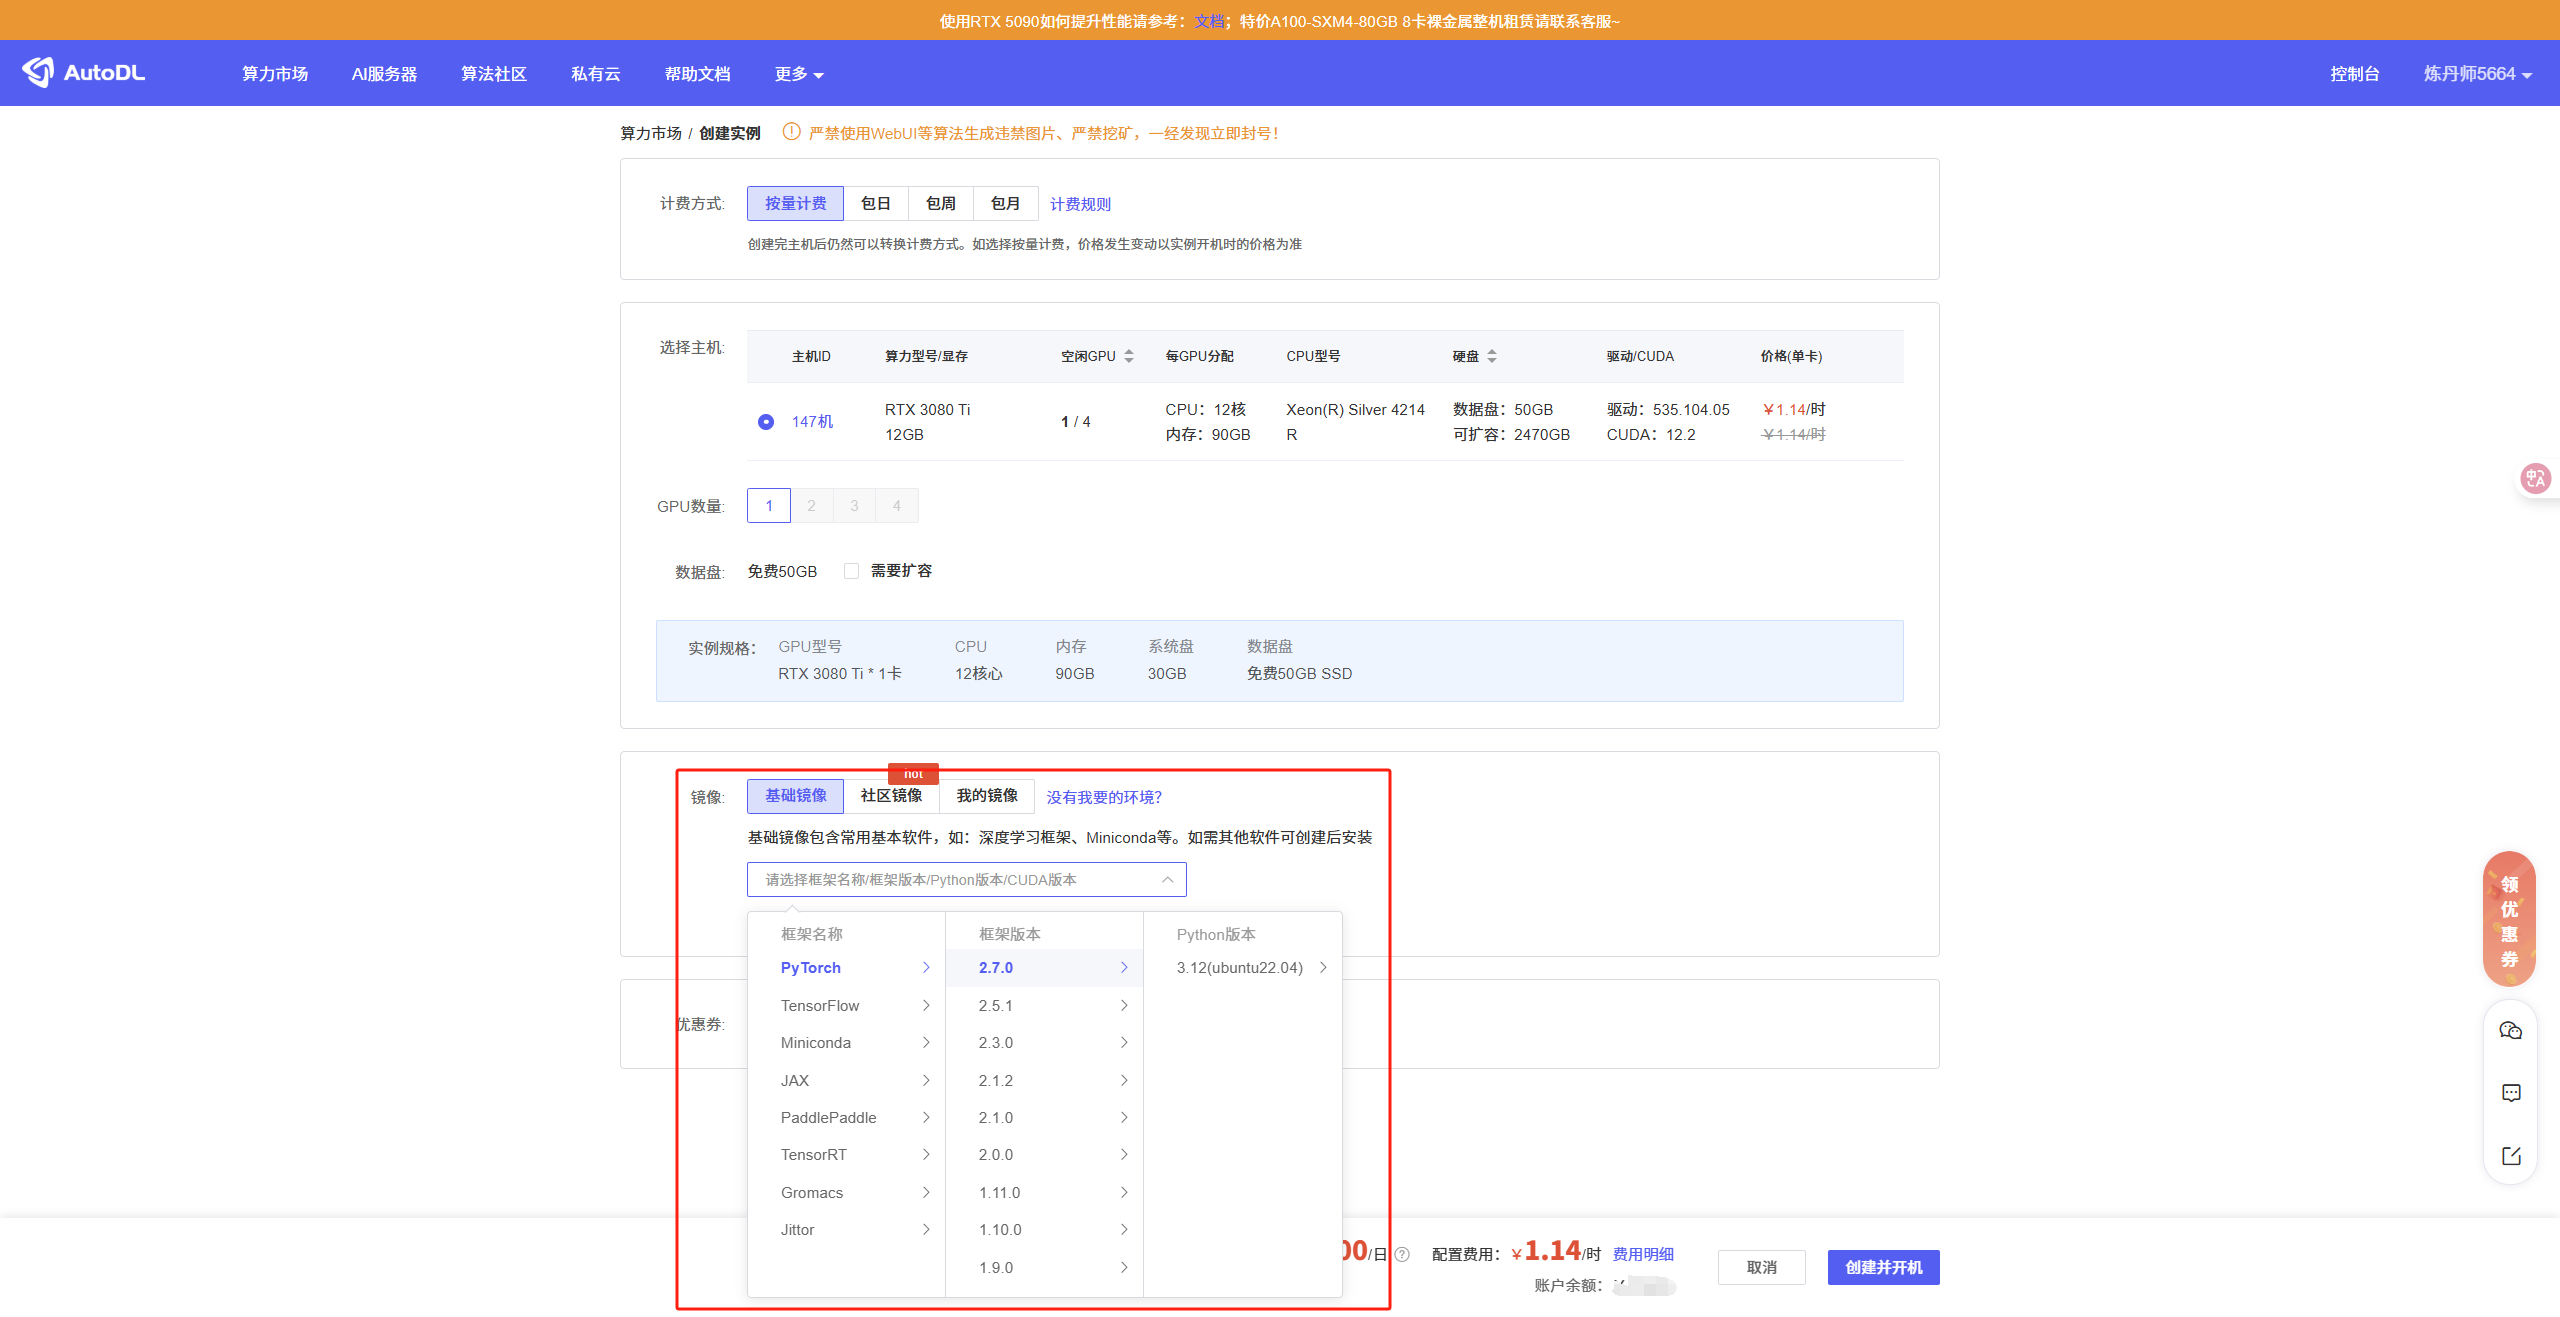The height and width of the screenshot is (1317, 2560).
Task: Select the 147机 host radio button
Action: (x=766, y=422)
